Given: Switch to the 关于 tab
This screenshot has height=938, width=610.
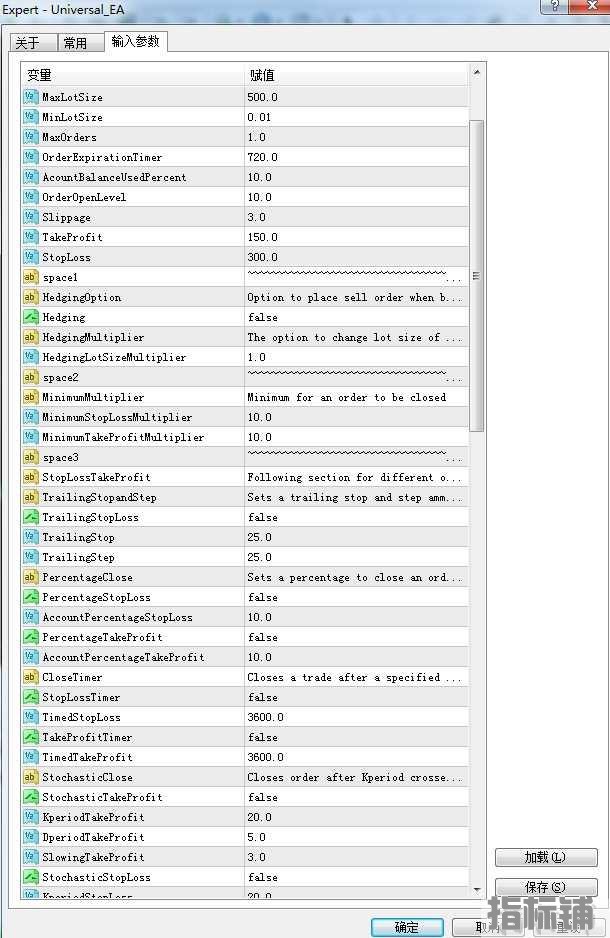Looking at the screenshot, I should coord(28,43).
